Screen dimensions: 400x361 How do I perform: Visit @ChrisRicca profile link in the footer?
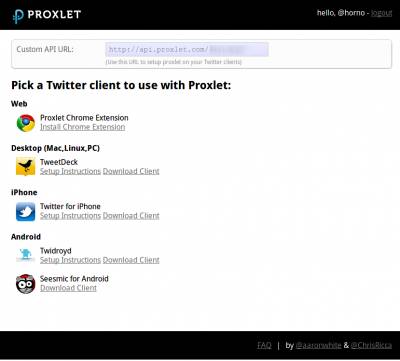coord(371,345)
